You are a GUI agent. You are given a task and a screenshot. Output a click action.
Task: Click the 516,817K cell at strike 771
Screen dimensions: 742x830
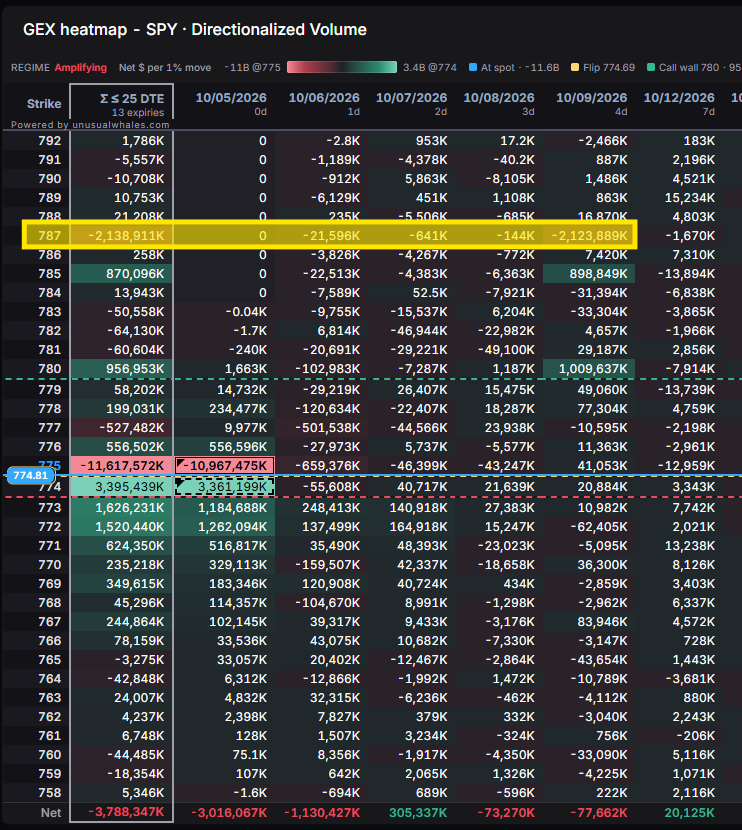tap(224, 546)
